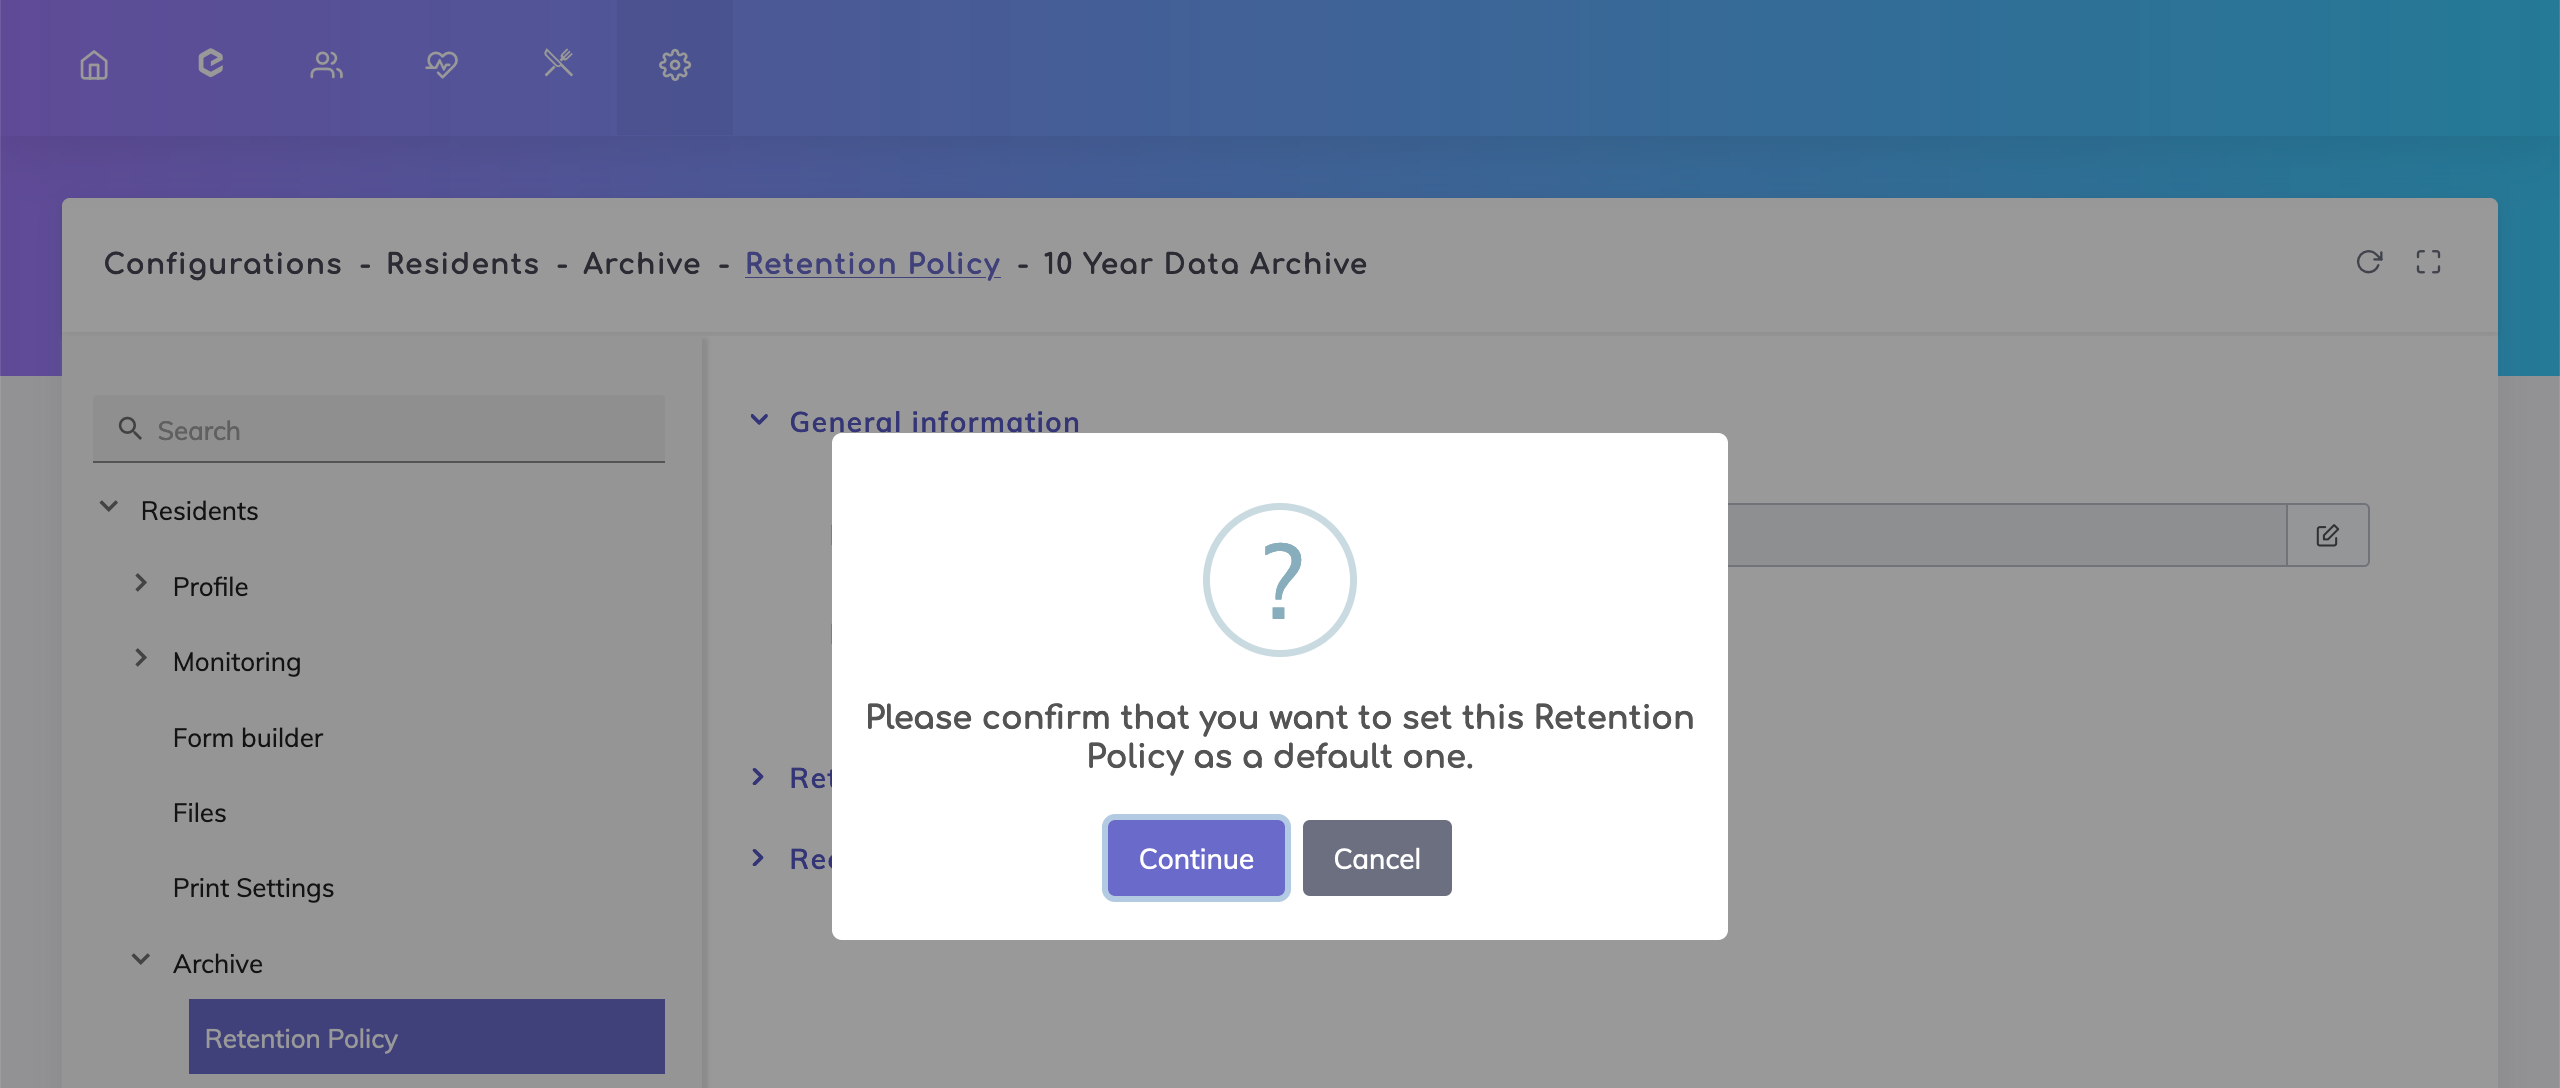Image resolution: width=2560 pixels, height=1088 pixels.
Task: Open the dining utensils icon
Action: [x=558, y=64]
